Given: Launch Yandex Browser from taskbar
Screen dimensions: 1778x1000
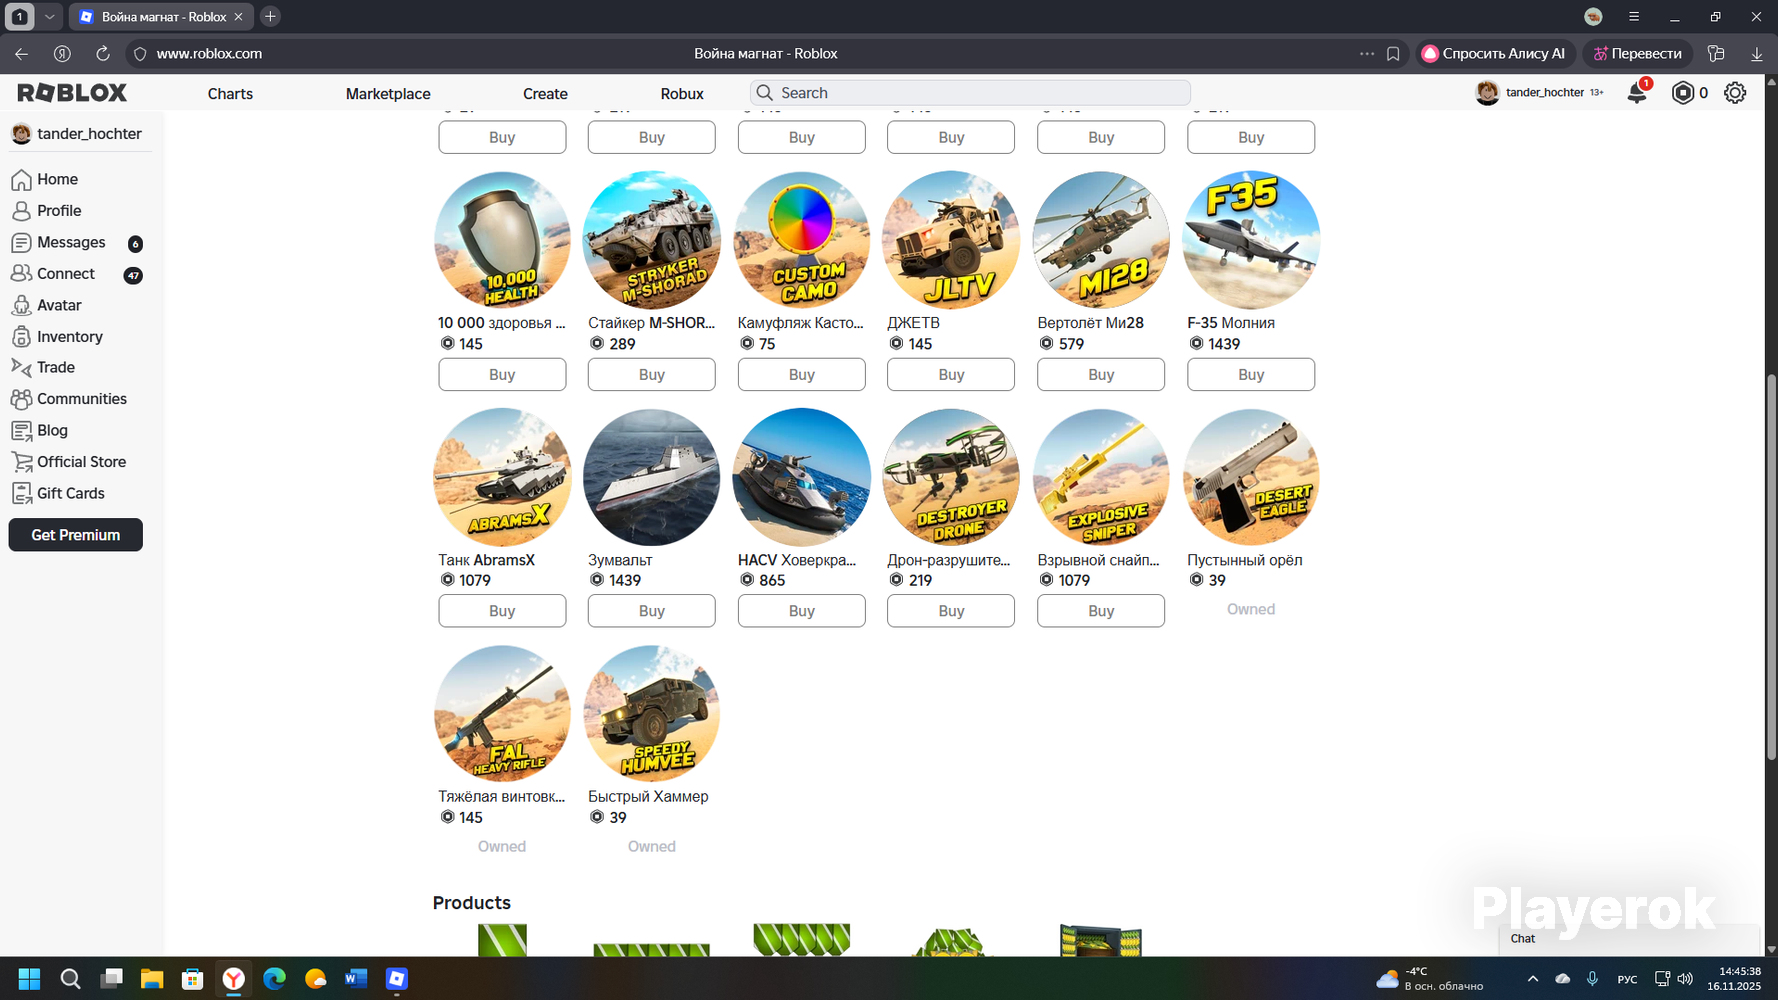Looking at the screenshot, I should tap(234, 979).
